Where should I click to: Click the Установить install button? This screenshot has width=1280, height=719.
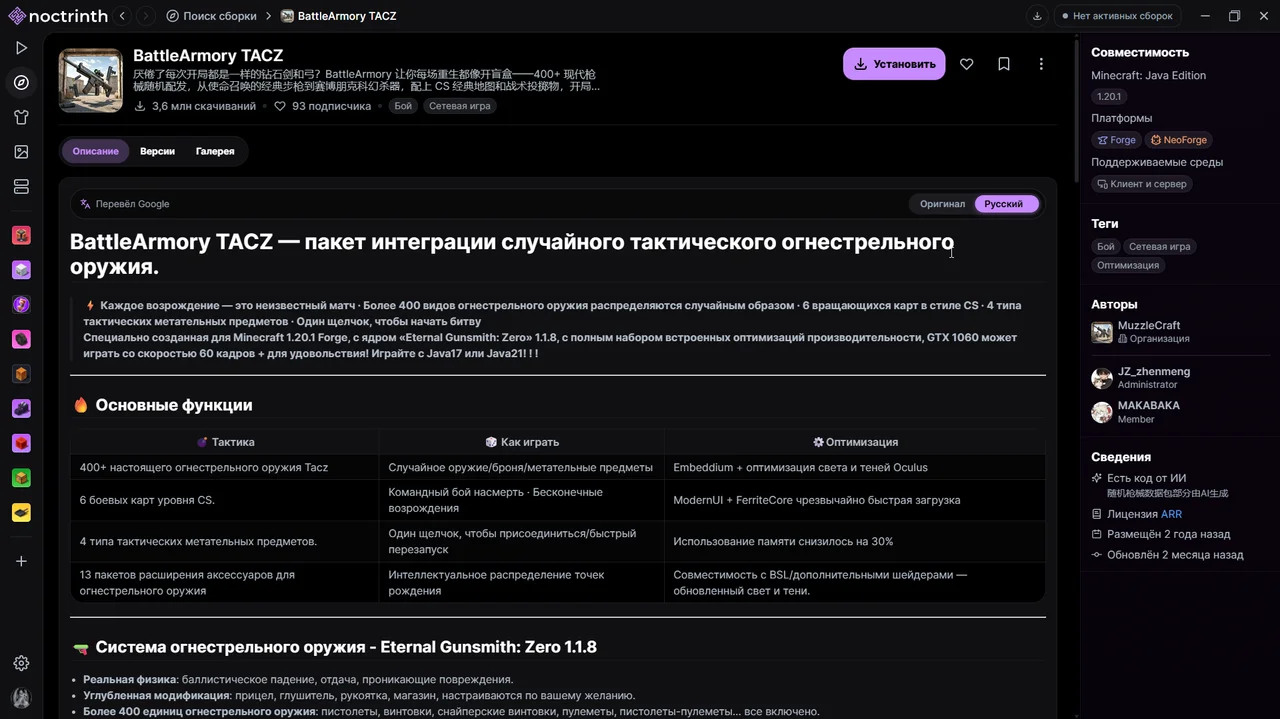click(x=894, y=64)
